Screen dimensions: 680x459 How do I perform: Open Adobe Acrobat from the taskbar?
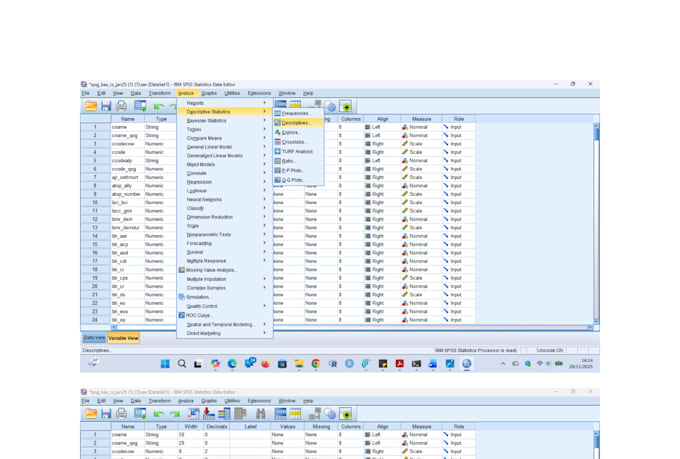[399, 364]
